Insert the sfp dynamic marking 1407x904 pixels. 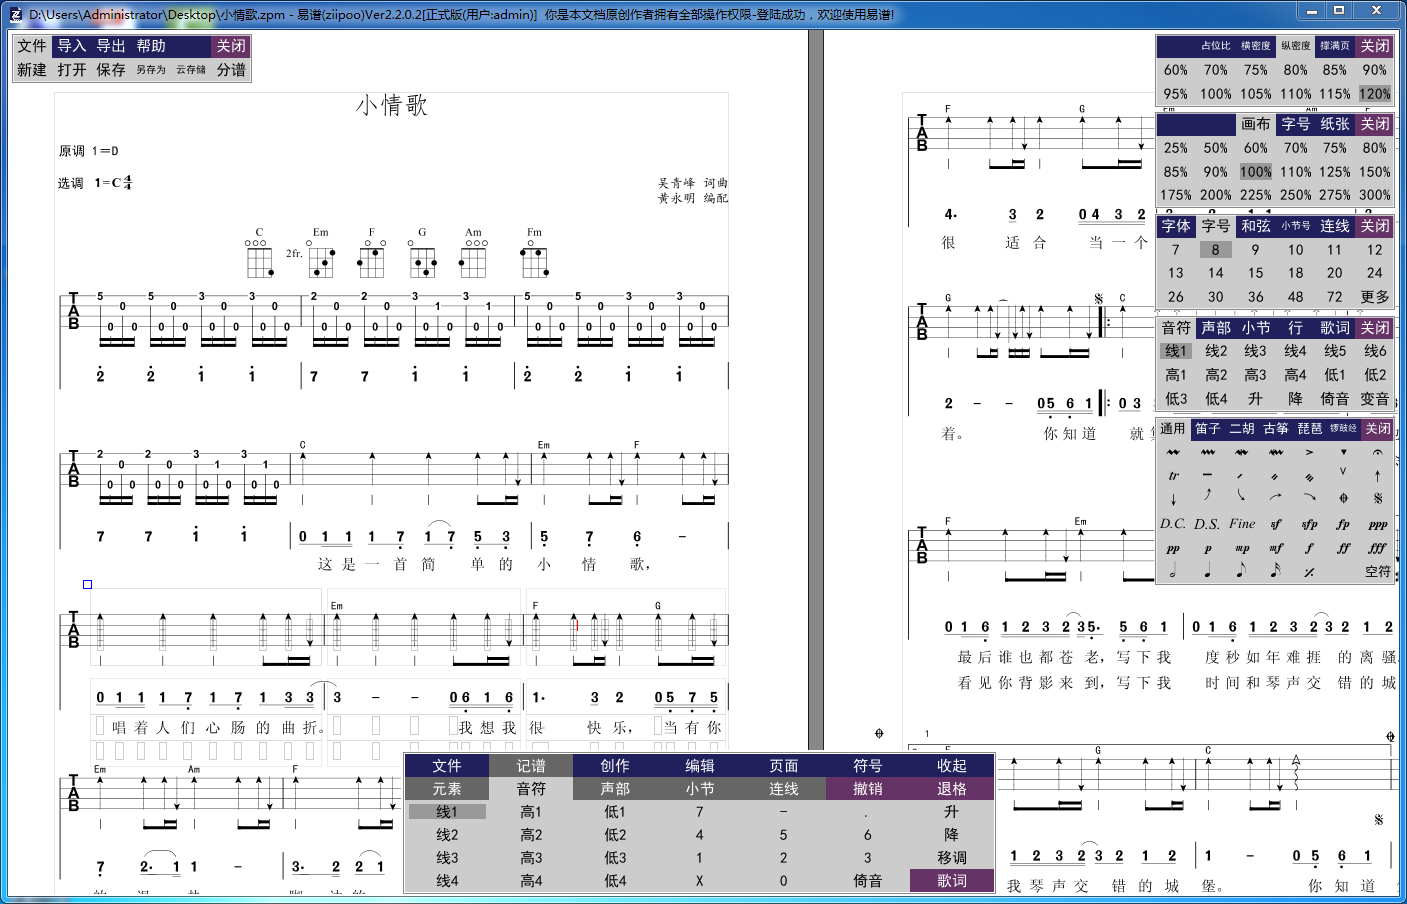tap(1310, 523)
